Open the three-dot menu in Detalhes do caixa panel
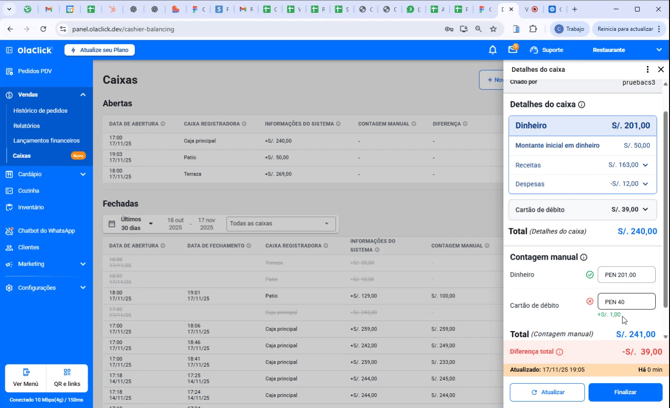The width and height of the screenshot is (670, 408). click(x=647, y=69)
